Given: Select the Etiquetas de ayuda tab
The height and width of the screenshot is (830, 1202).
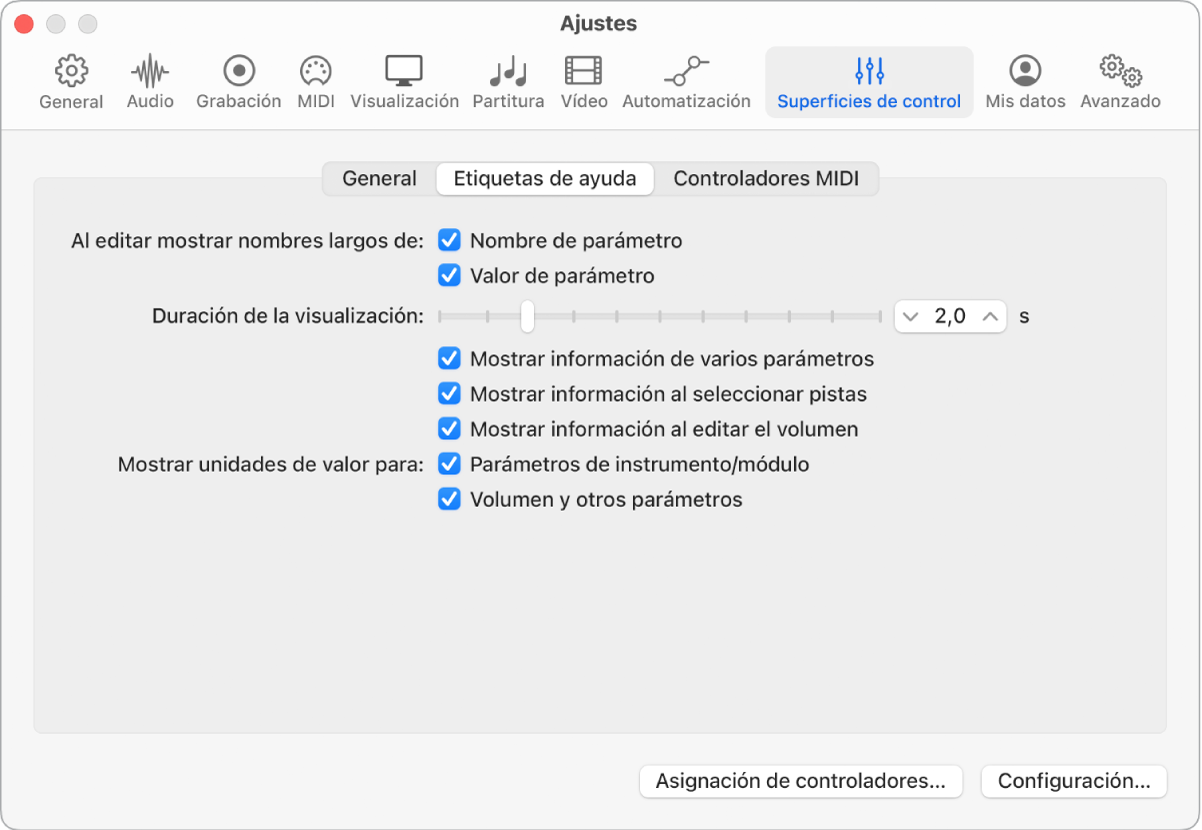Looking at the screenshot, I should (545, 179).
